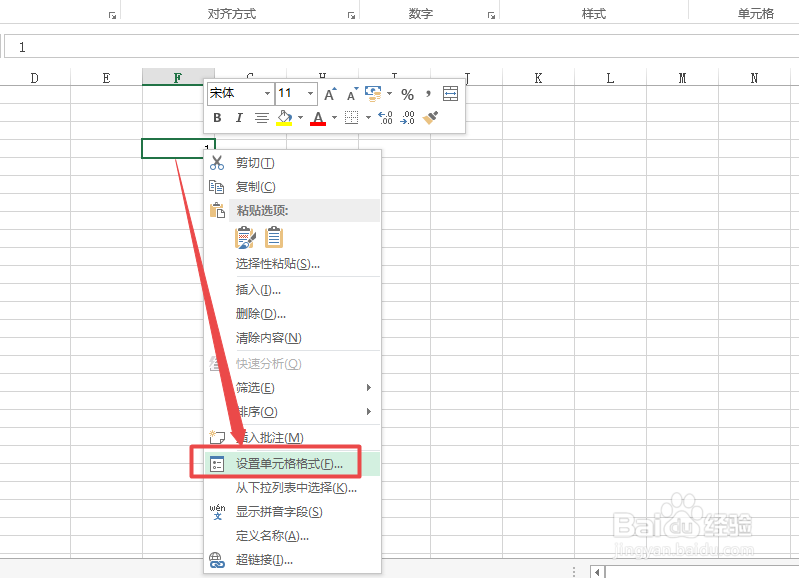The image size is (799, 578).
Task: Click the center align icon
Action: pyautogui.click(x=261, y=118)
